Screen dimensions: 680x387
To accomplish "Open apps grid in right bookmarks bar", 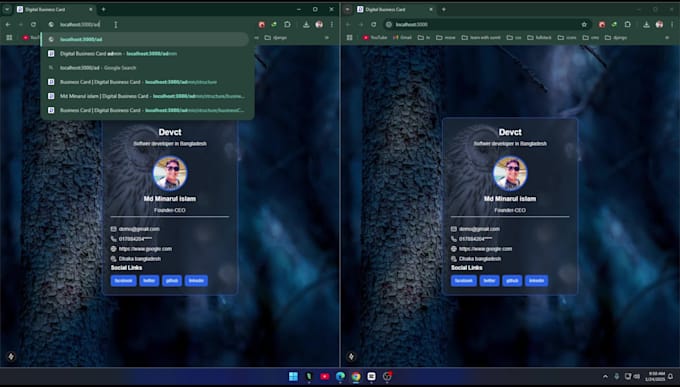I will (350, 38).
